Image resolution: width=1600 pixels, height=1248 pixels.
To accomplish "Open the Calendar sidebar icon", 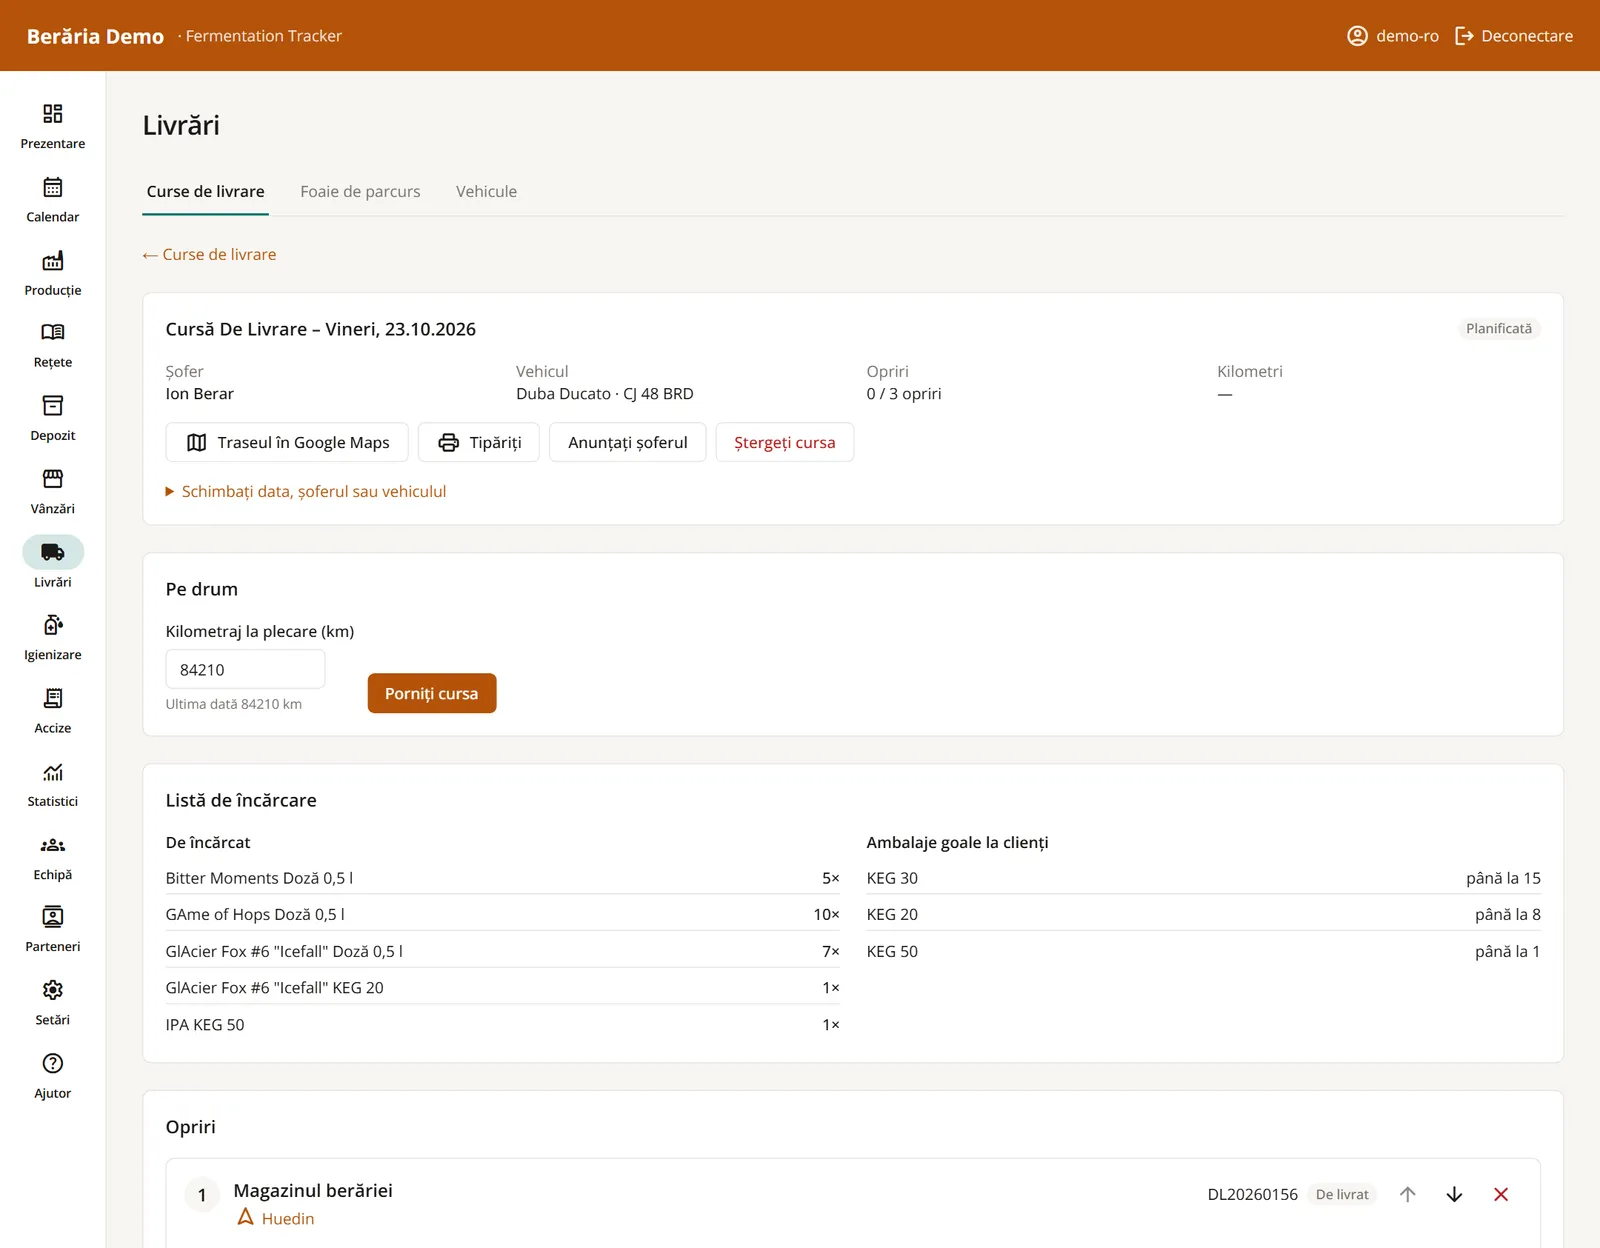I will click(x=53, y=187).
